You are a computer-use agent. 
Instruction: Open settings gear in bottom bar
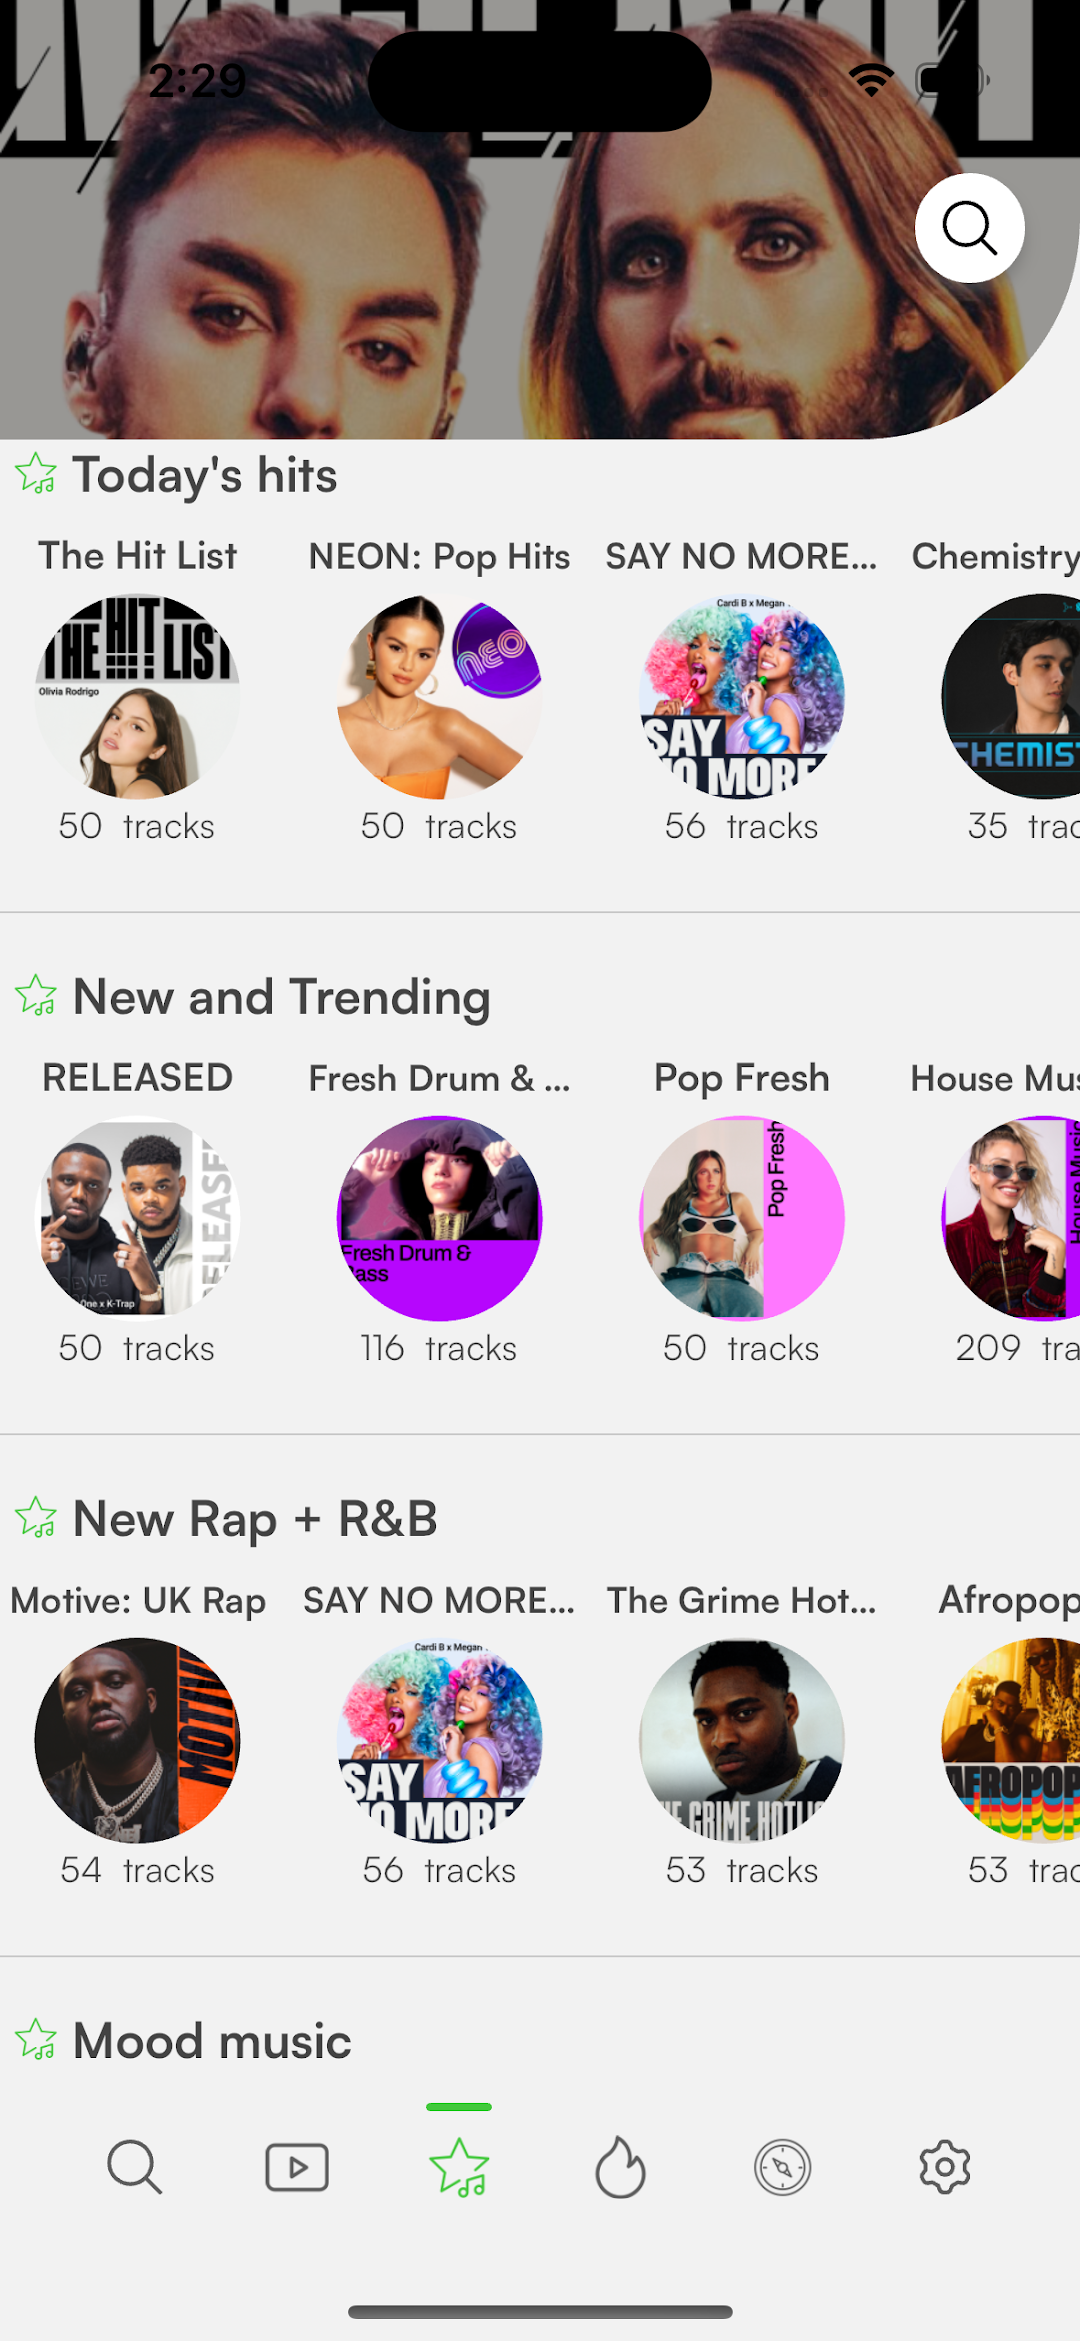(x=945, y=2167)
